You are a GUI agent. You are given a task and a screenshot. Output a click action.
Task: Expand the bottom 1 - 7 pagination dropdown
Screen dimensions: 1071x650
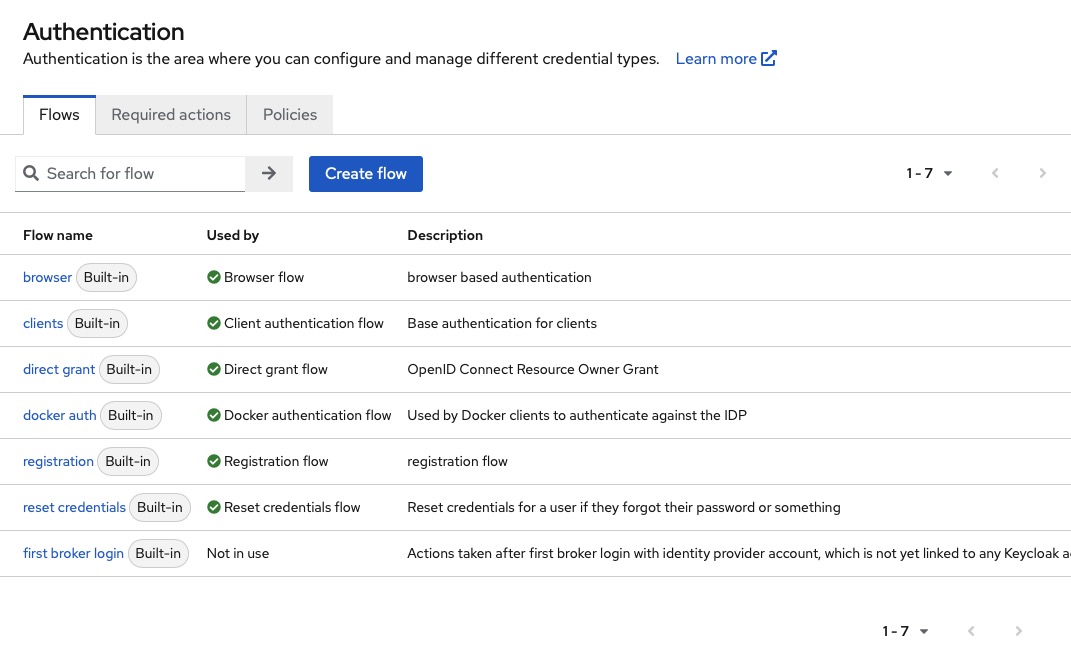pyautogui.click(x=905, y=631)
